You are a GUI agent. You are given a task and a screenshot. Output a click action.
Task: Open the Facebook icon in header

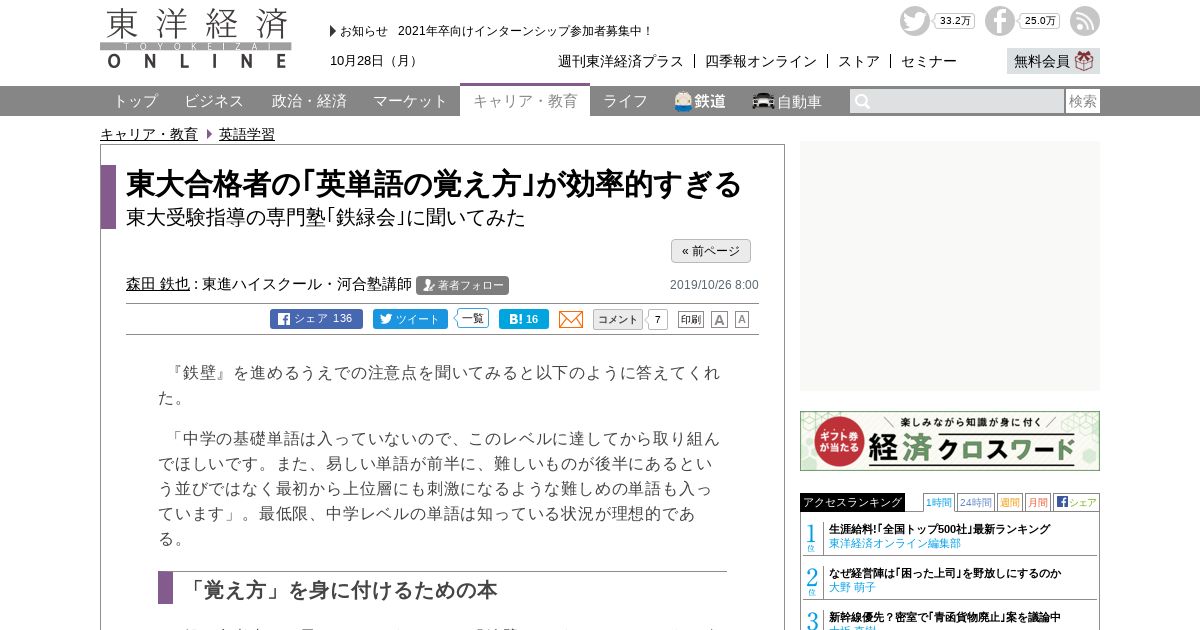click(999, 21)
